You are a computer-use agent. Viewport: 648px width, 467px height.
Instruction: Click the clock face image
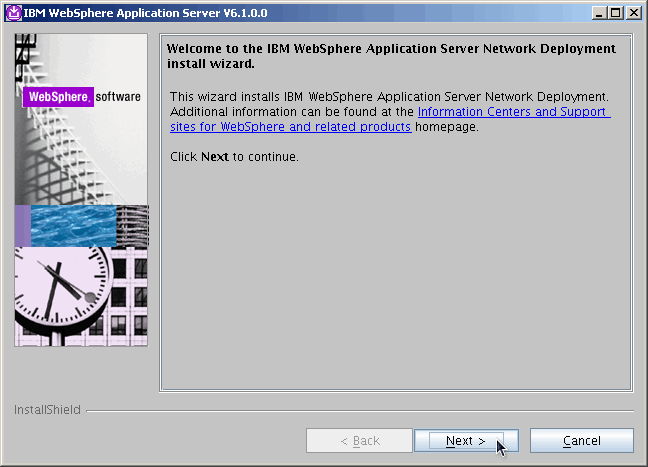pos(60,294)
